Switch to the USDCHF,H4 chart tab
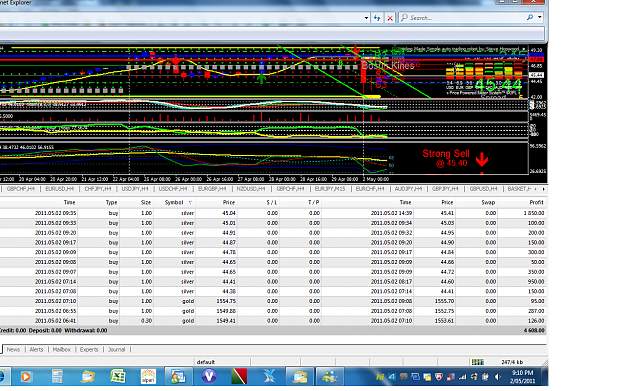Image resolution: width=625 pixels, height=391 pixels. coord(173,189)
